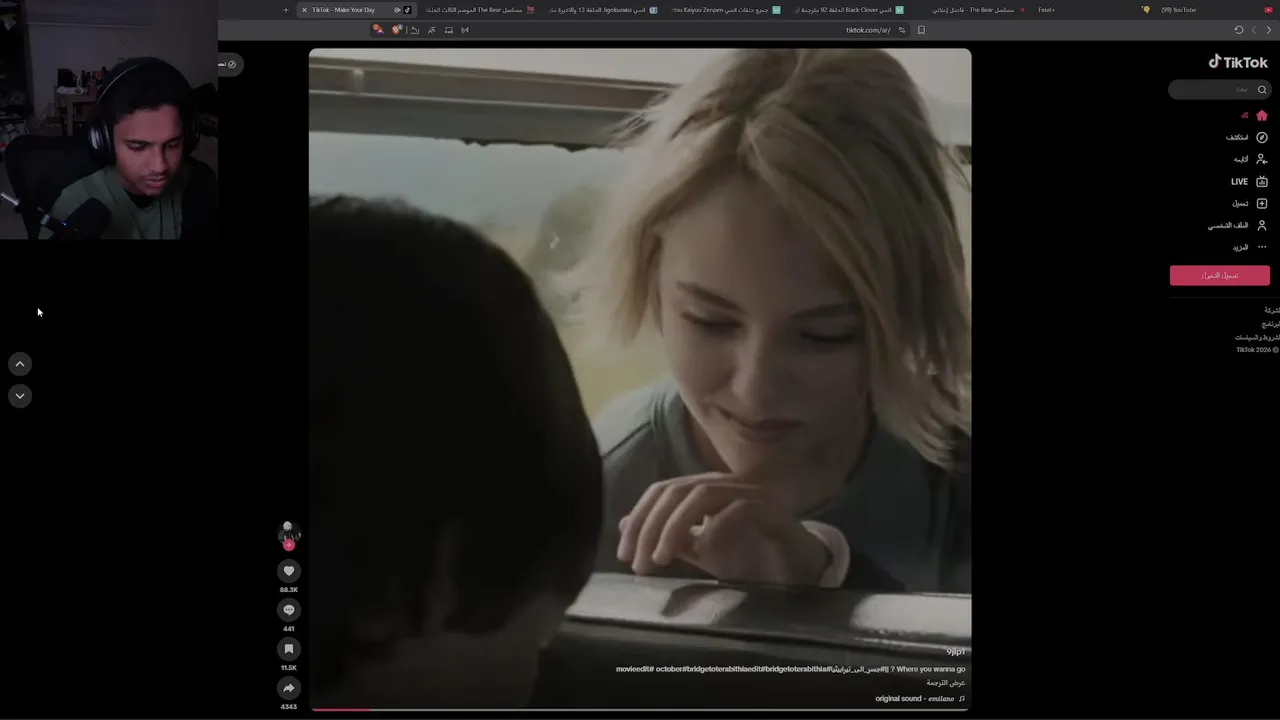Click 'original sound - emilano' link

914,699
